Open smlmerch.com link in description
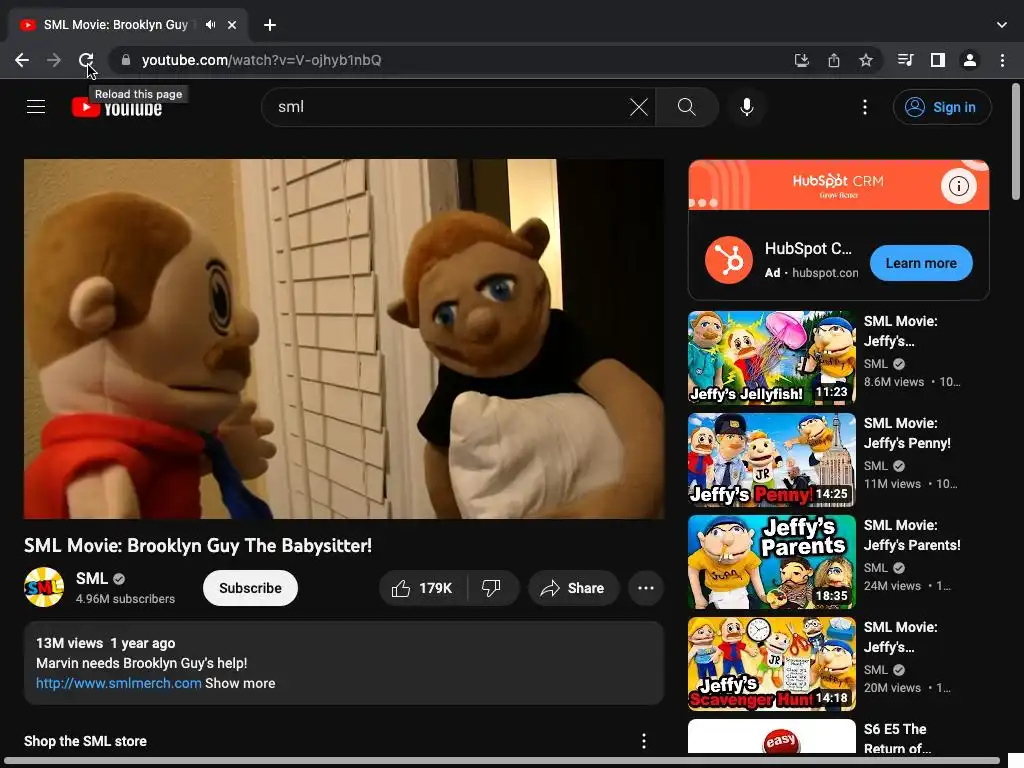Viewport: 1024px width, 768px height. pyautogui.click(x=118, y=683)
